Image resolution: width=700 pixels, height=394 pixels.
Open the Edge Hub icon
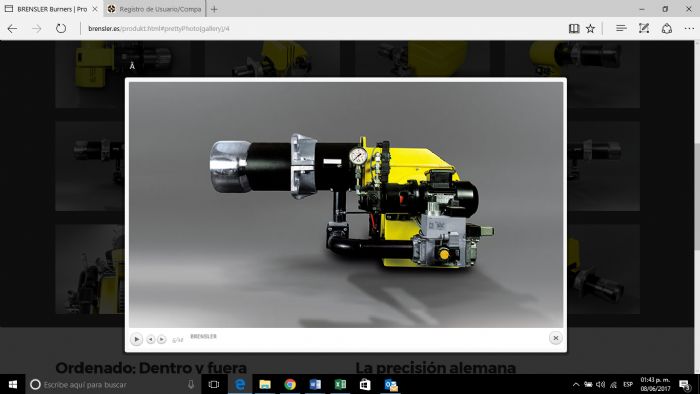click(x=621, y=29)
